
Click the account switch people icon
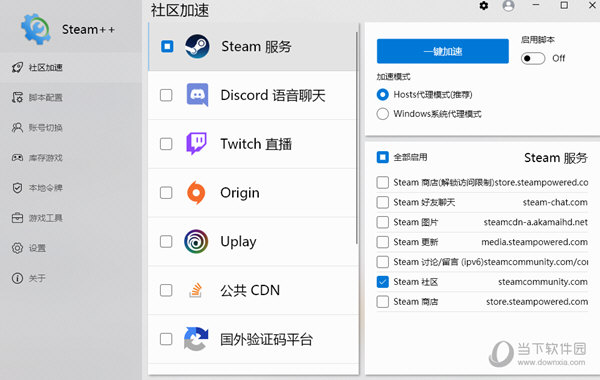coord(17,127)
